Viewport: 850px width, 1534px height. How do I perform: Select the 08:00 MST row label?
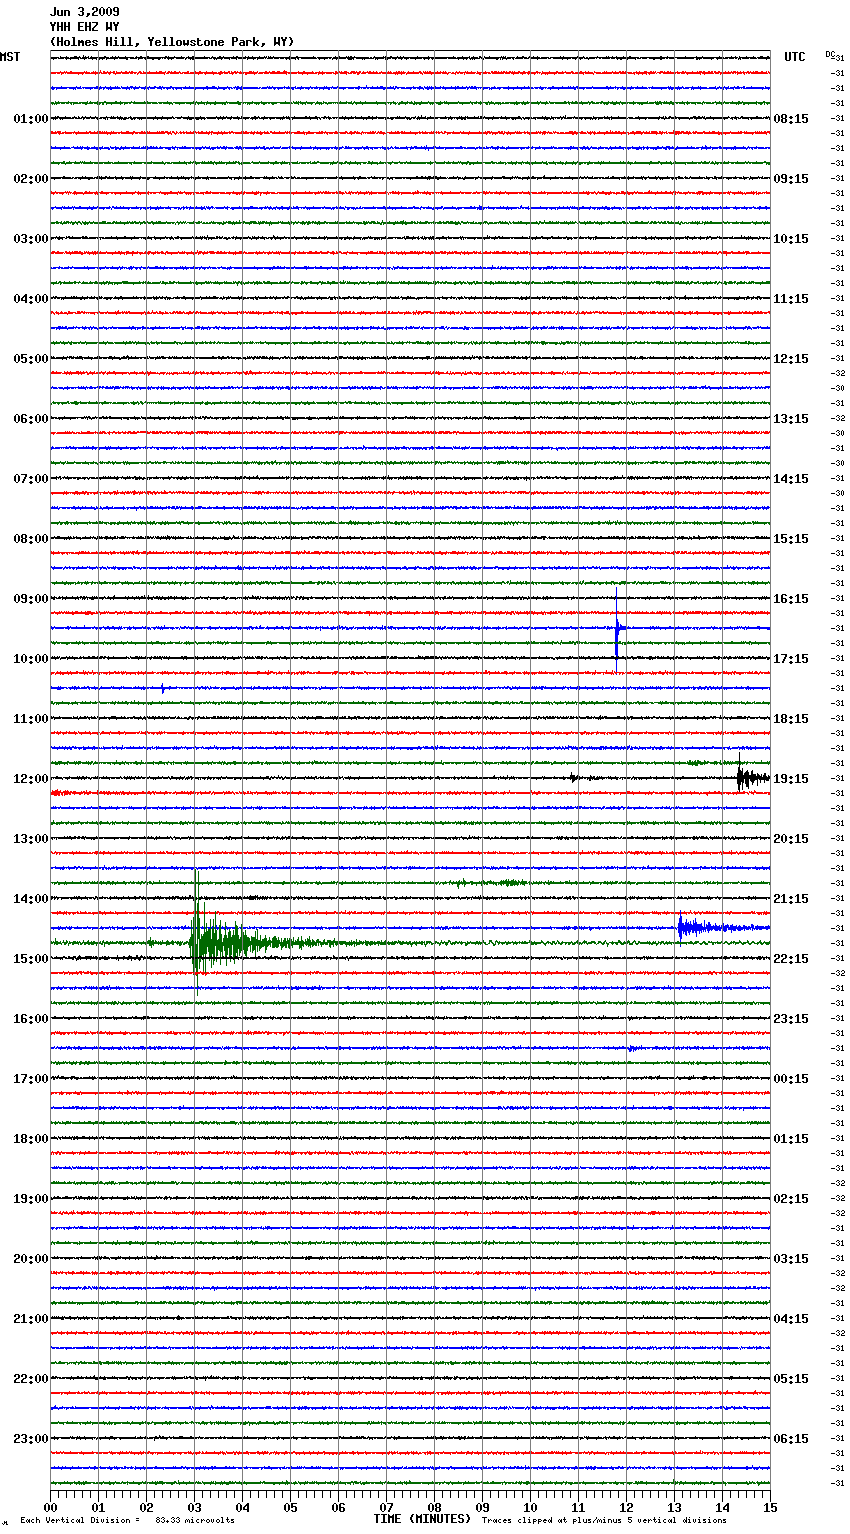[x=31, y=539]
